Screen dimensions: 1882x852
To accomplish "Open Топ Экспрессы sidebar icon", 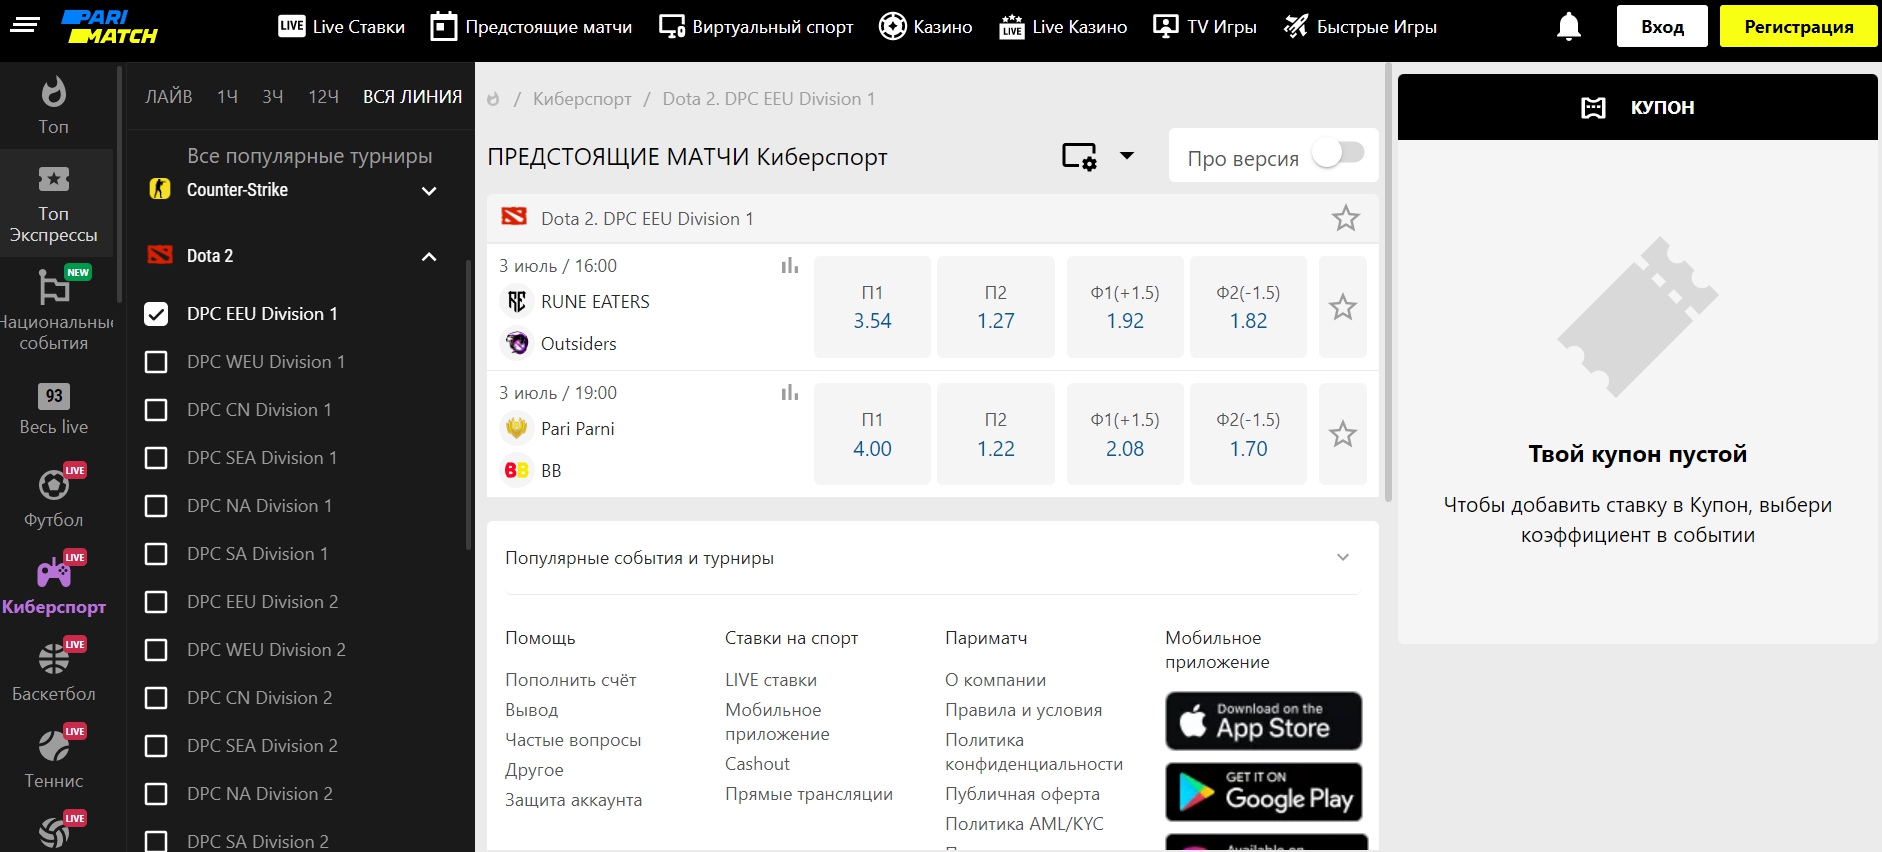I will click(x=54, y=179).
